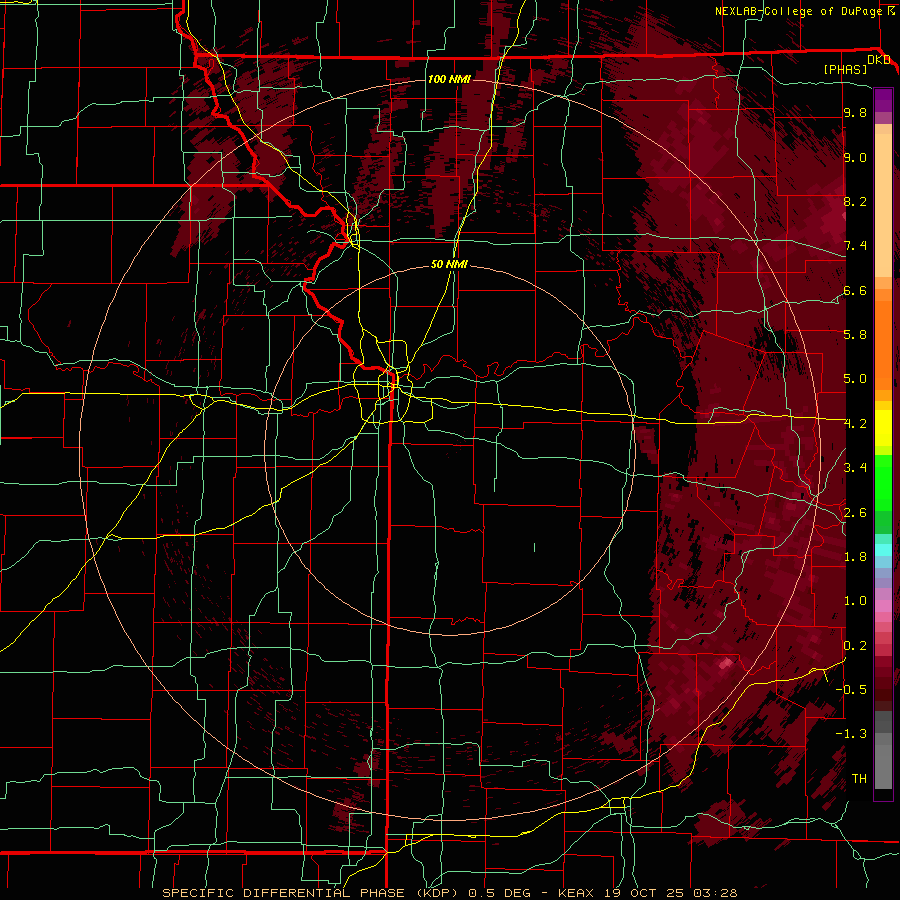Image resolution: width=900 pixels, height=900 pixels.
Task: Click the 9.8 value on the scale
Action: pos(855,112)
